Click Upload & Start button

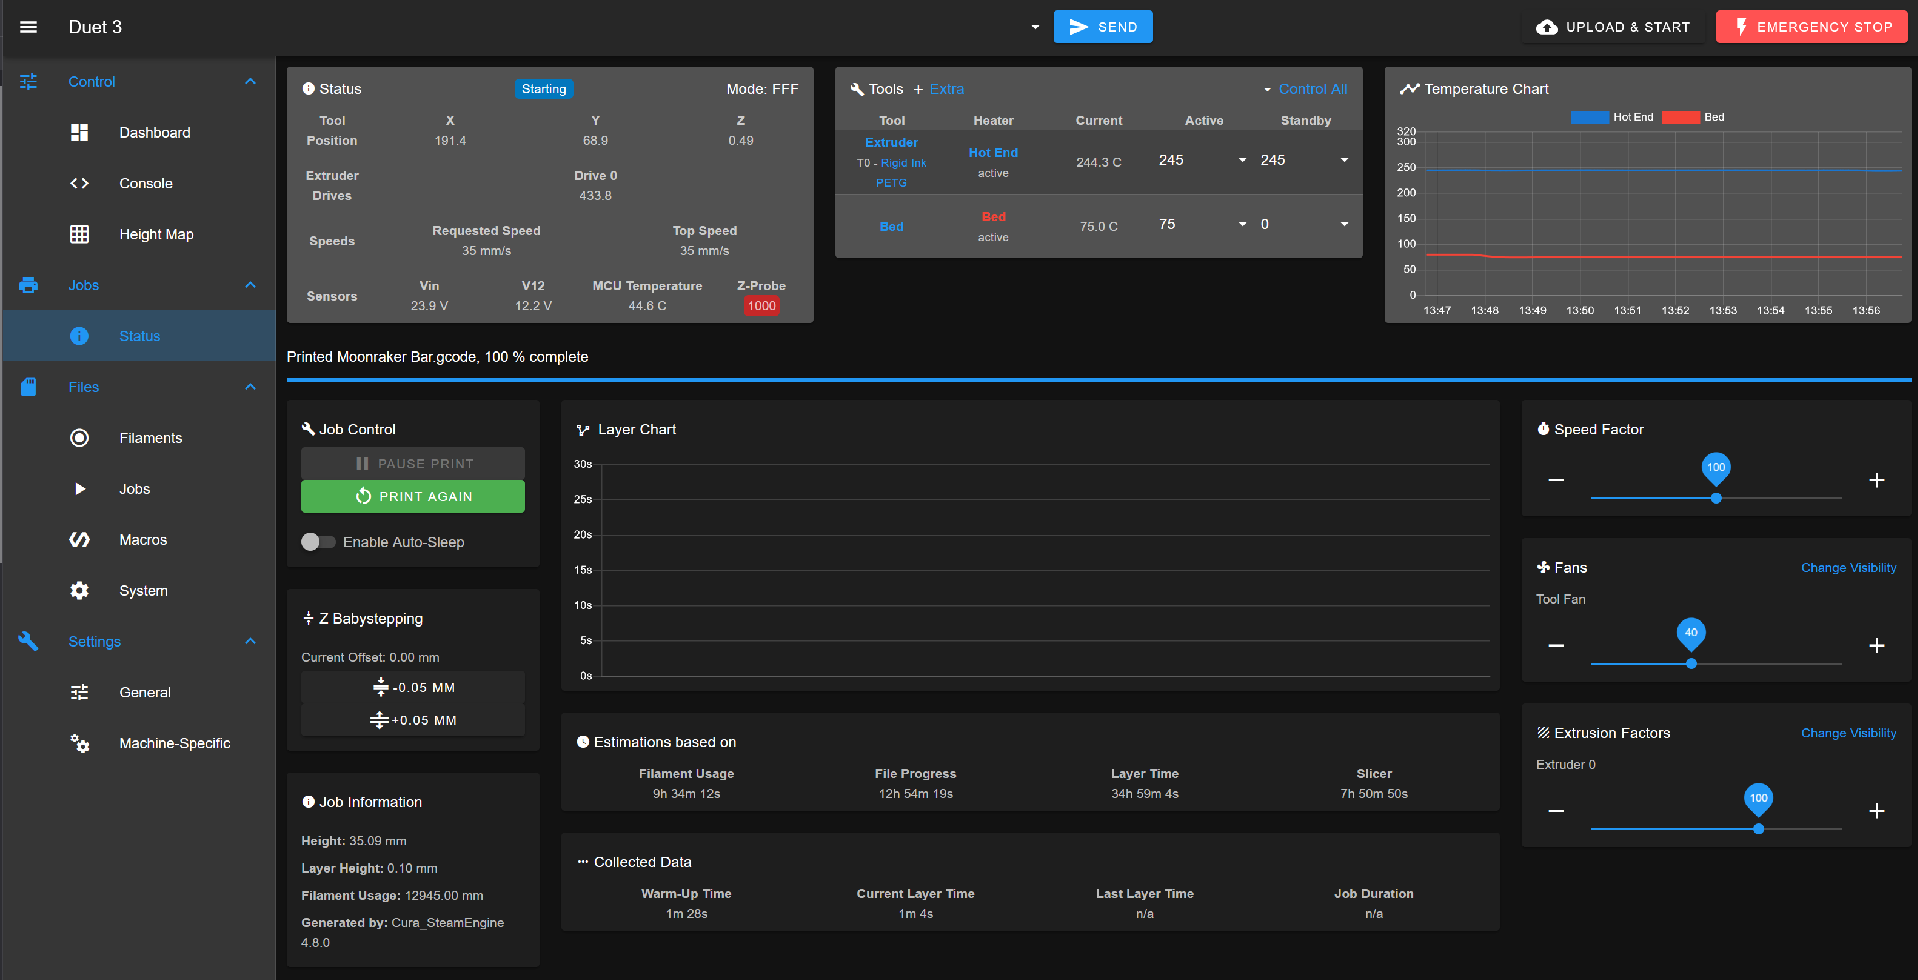tap(1613, 27)
